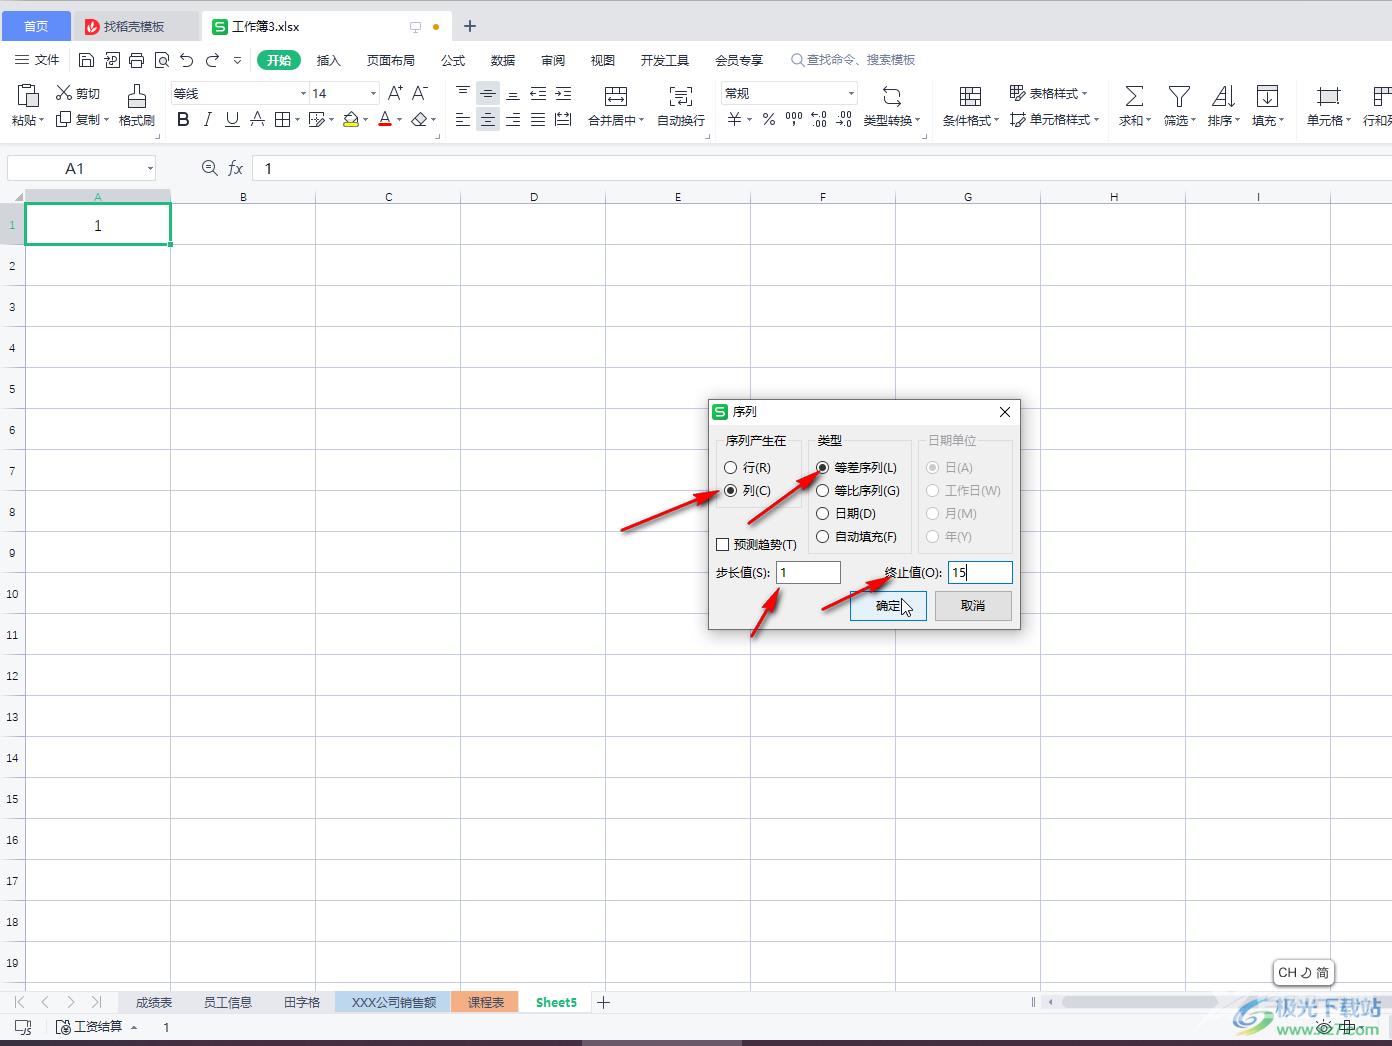Viewport: 1392px width, 1046px height.
Task: Click the zoom magnifier beside formula bar
Action: click(x=209, y=168)
